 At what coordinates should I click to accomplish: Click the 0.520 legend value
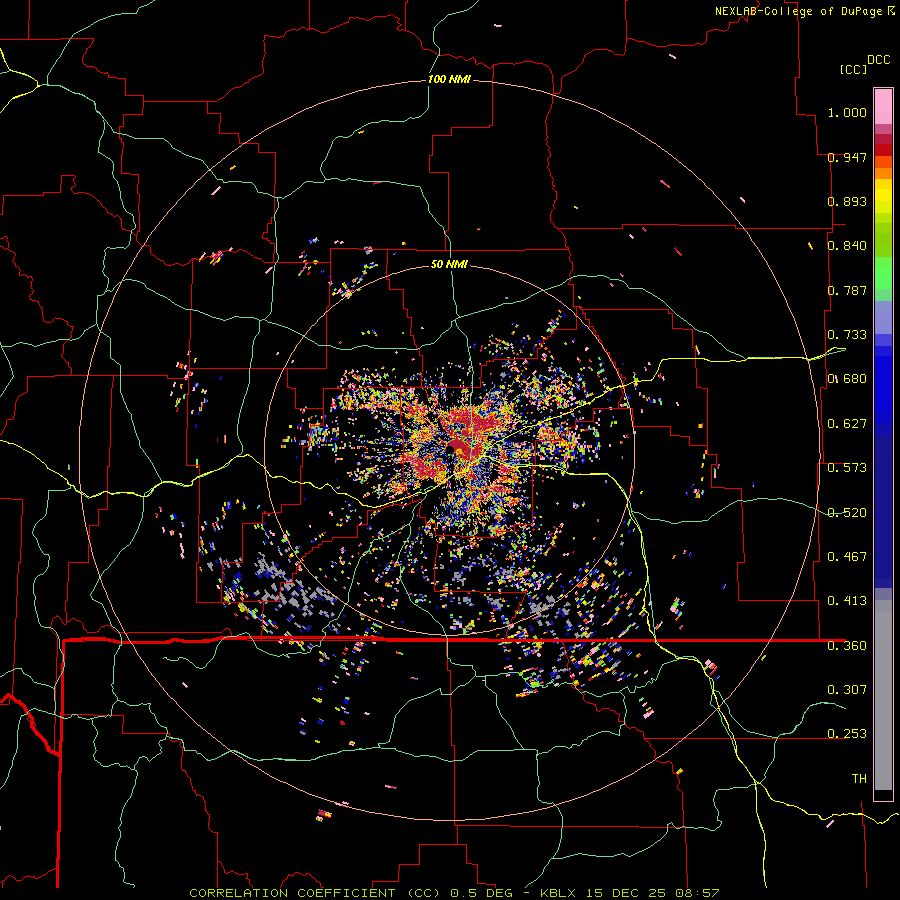click(x=847, y=513)
